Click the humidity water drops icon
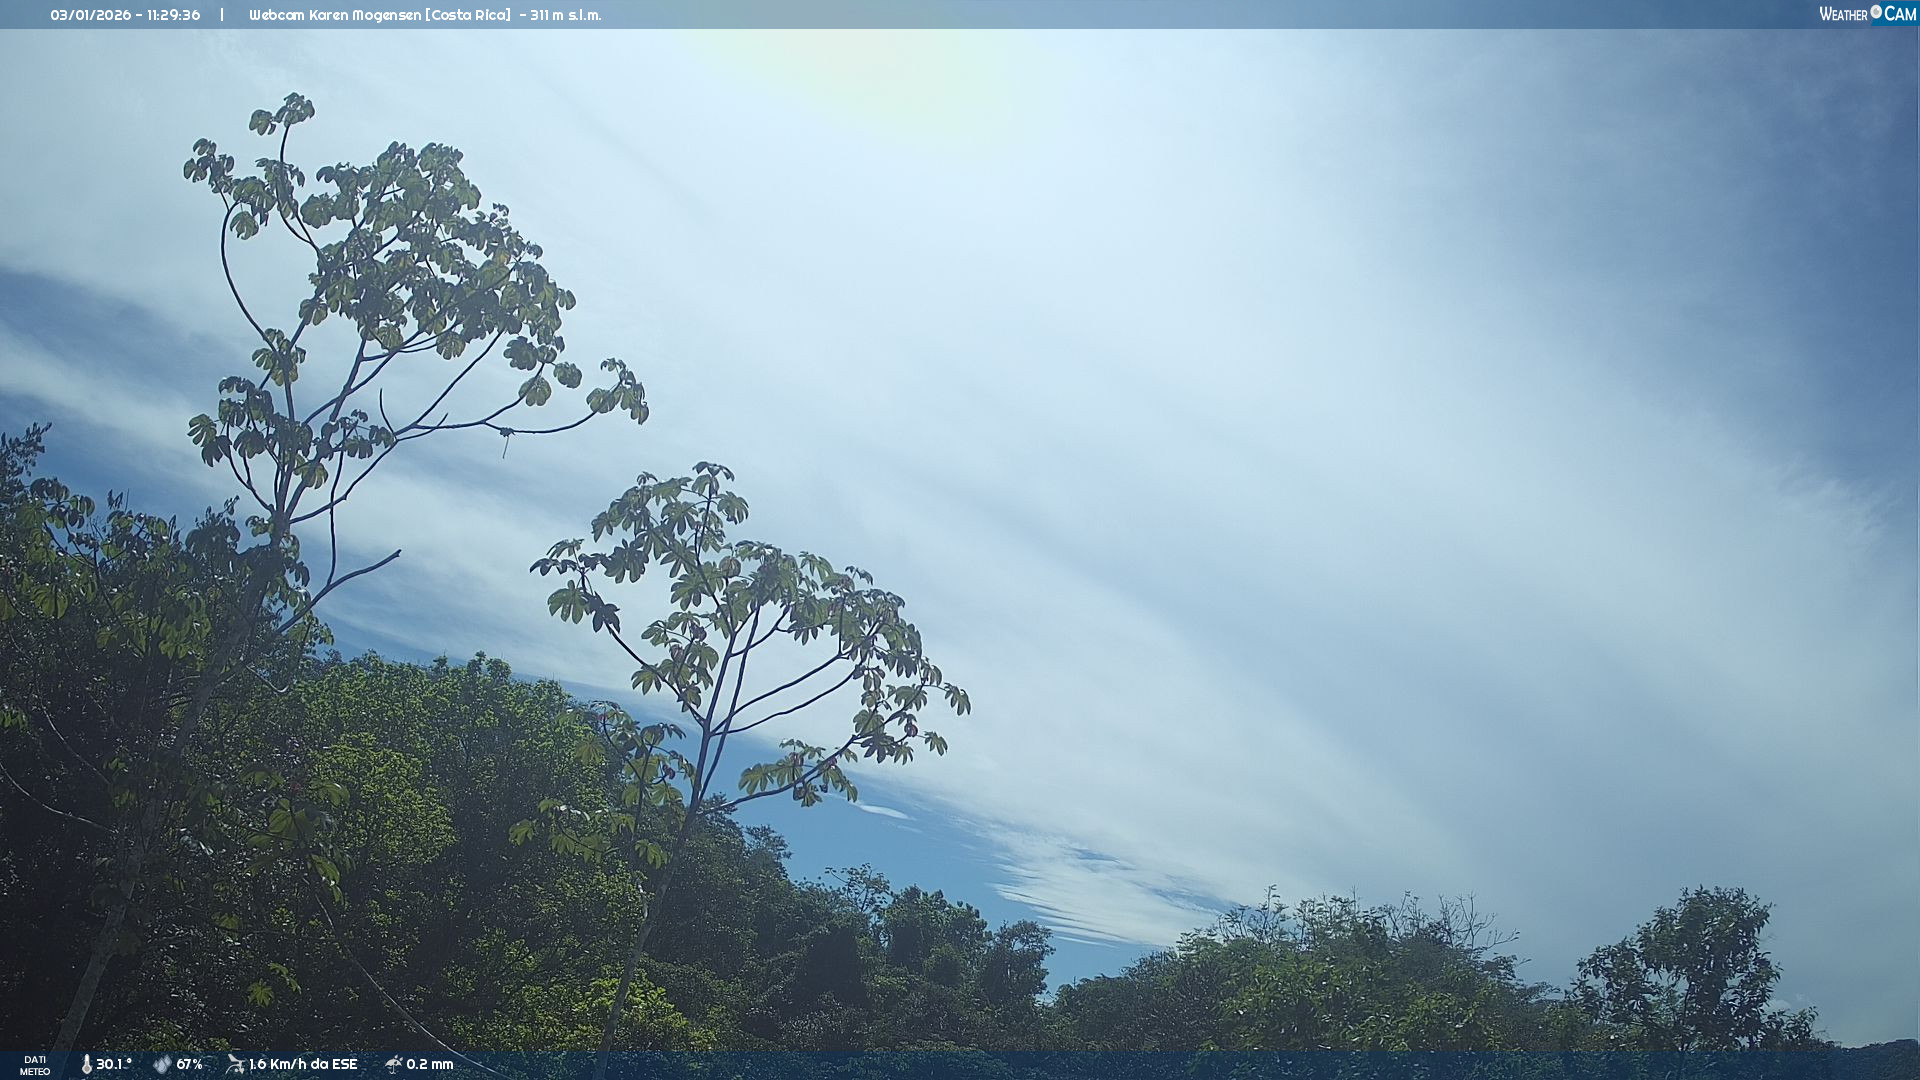Viewport: 1920px width, 1080px height. 162,1064
